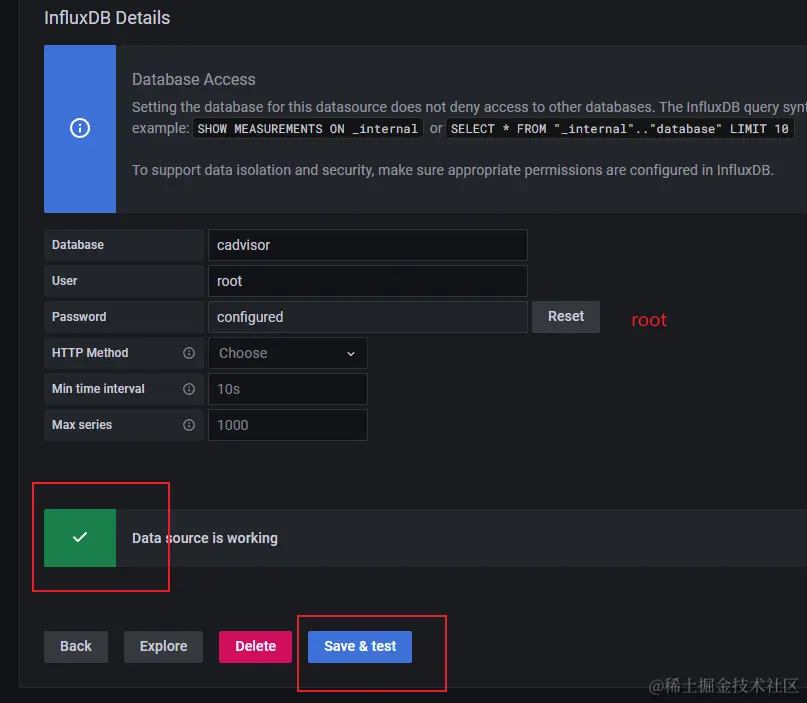The height and width of the screenshot is (703, 807).
Task: Click Save & test button
Action: tap(360, 646)
